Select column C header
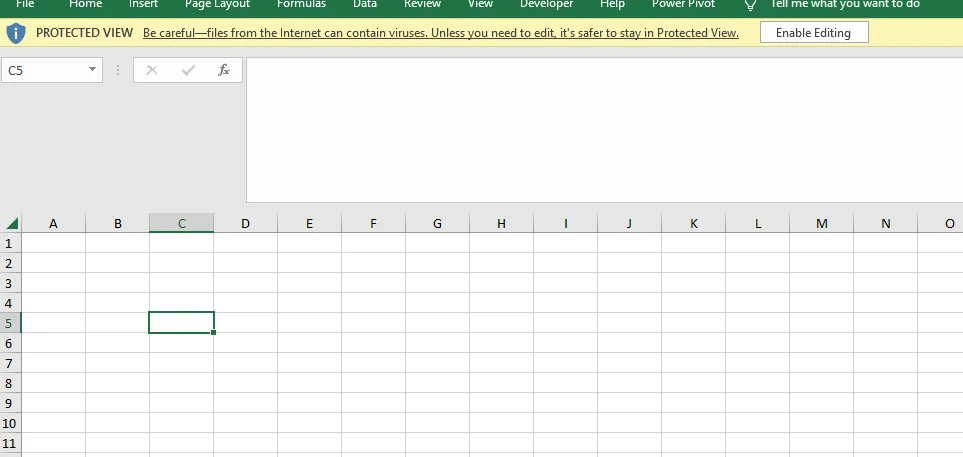963x457 pixels. tap(181, 224)
